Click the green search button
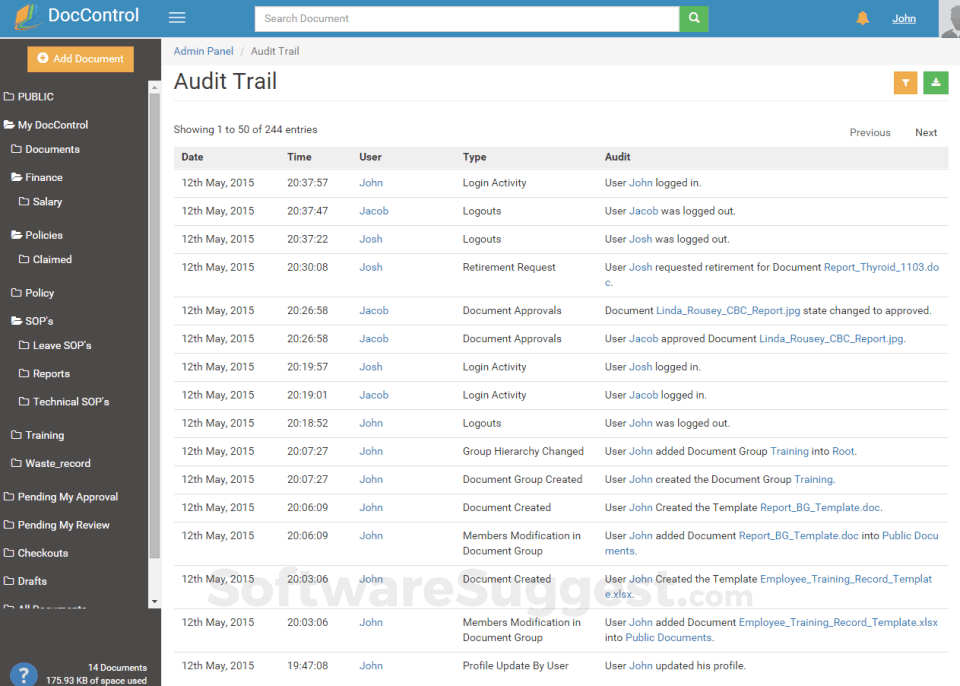This screenshot has height=686, width=960. 694,18
